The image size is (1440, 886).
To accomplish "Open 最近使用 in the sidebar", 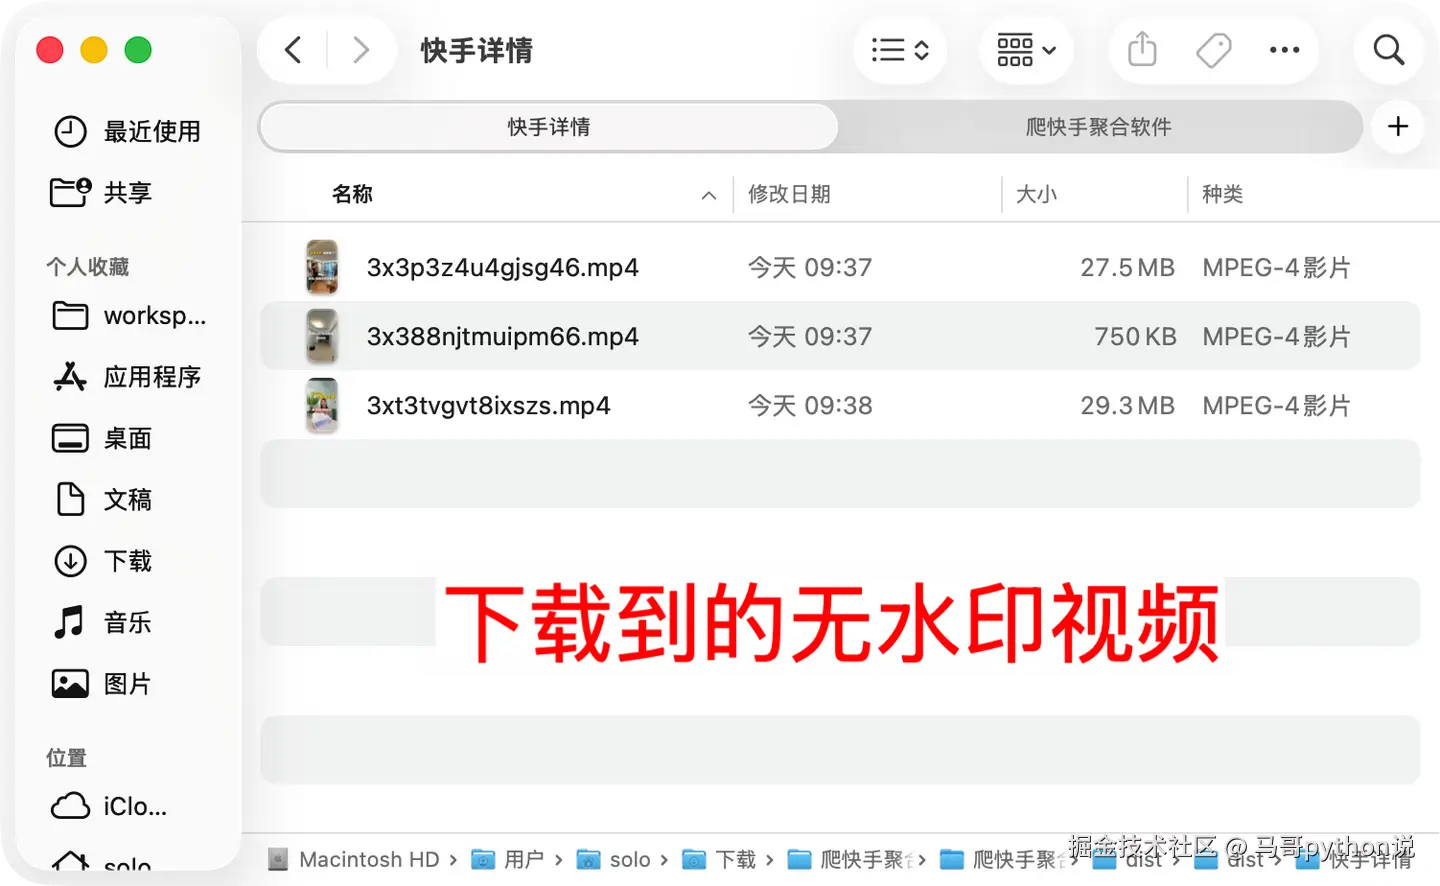I will pyautogui.click(x=128, y=131).
